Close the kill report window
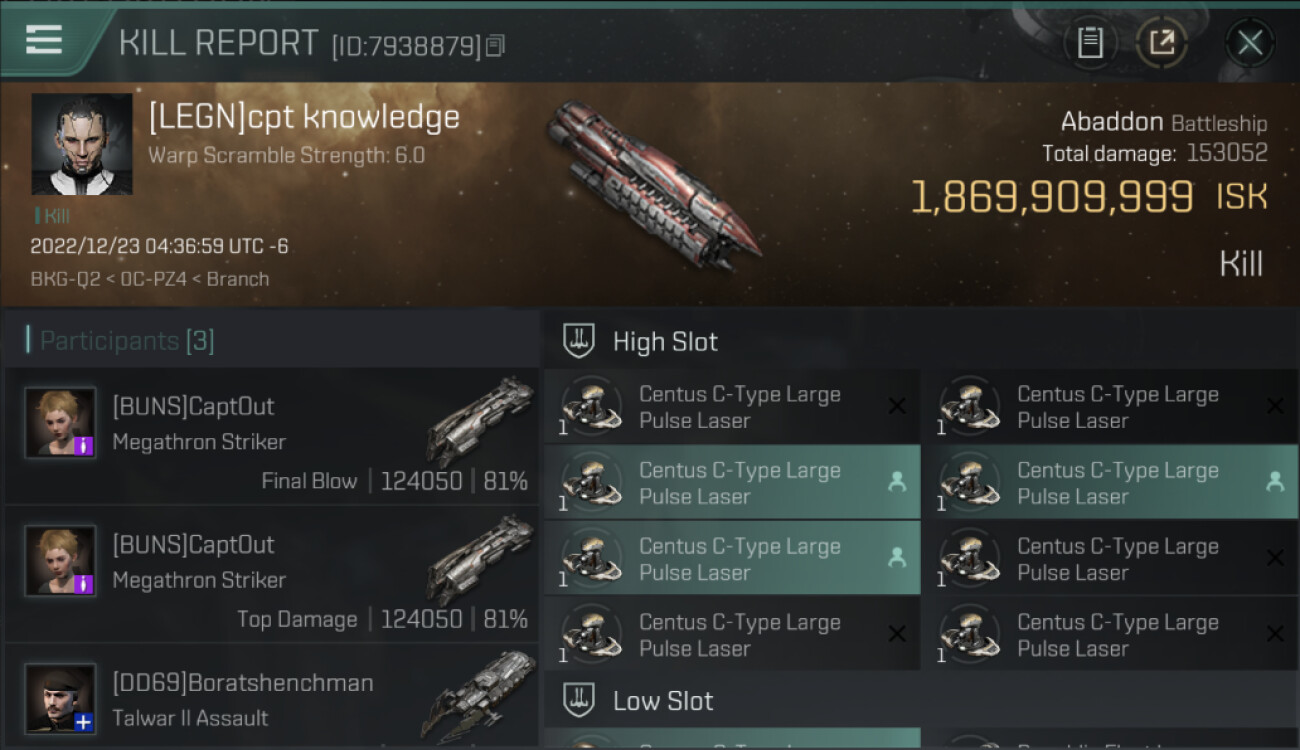The width and height of the screenshot is (1300, 750). point(1249,42)
